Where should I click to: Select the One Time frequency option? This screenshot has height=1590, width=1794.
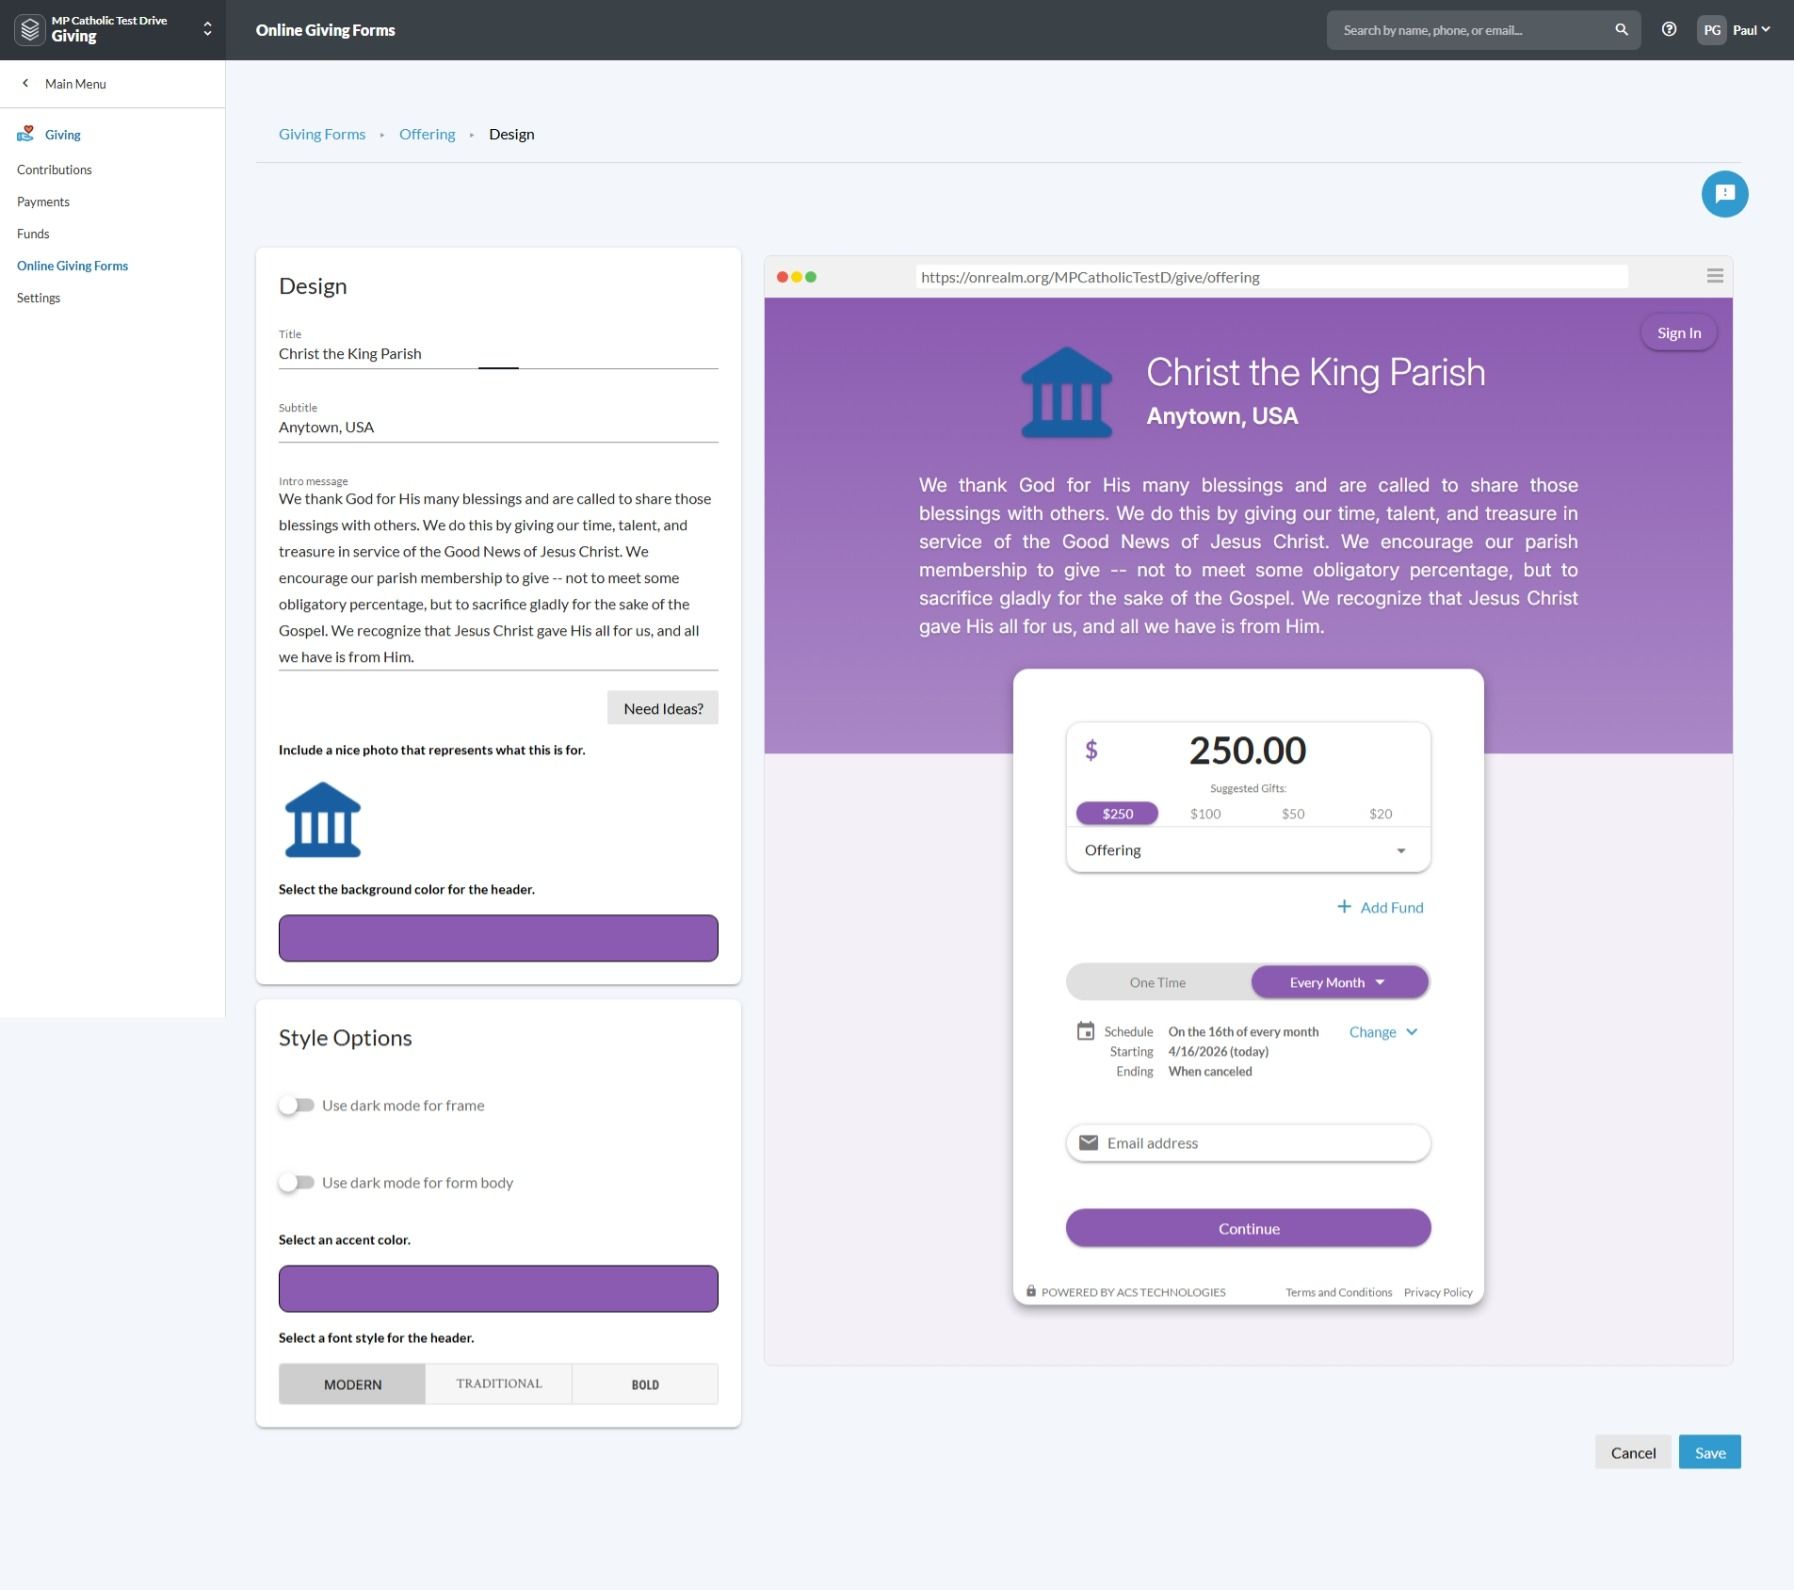coord(1158,982)
